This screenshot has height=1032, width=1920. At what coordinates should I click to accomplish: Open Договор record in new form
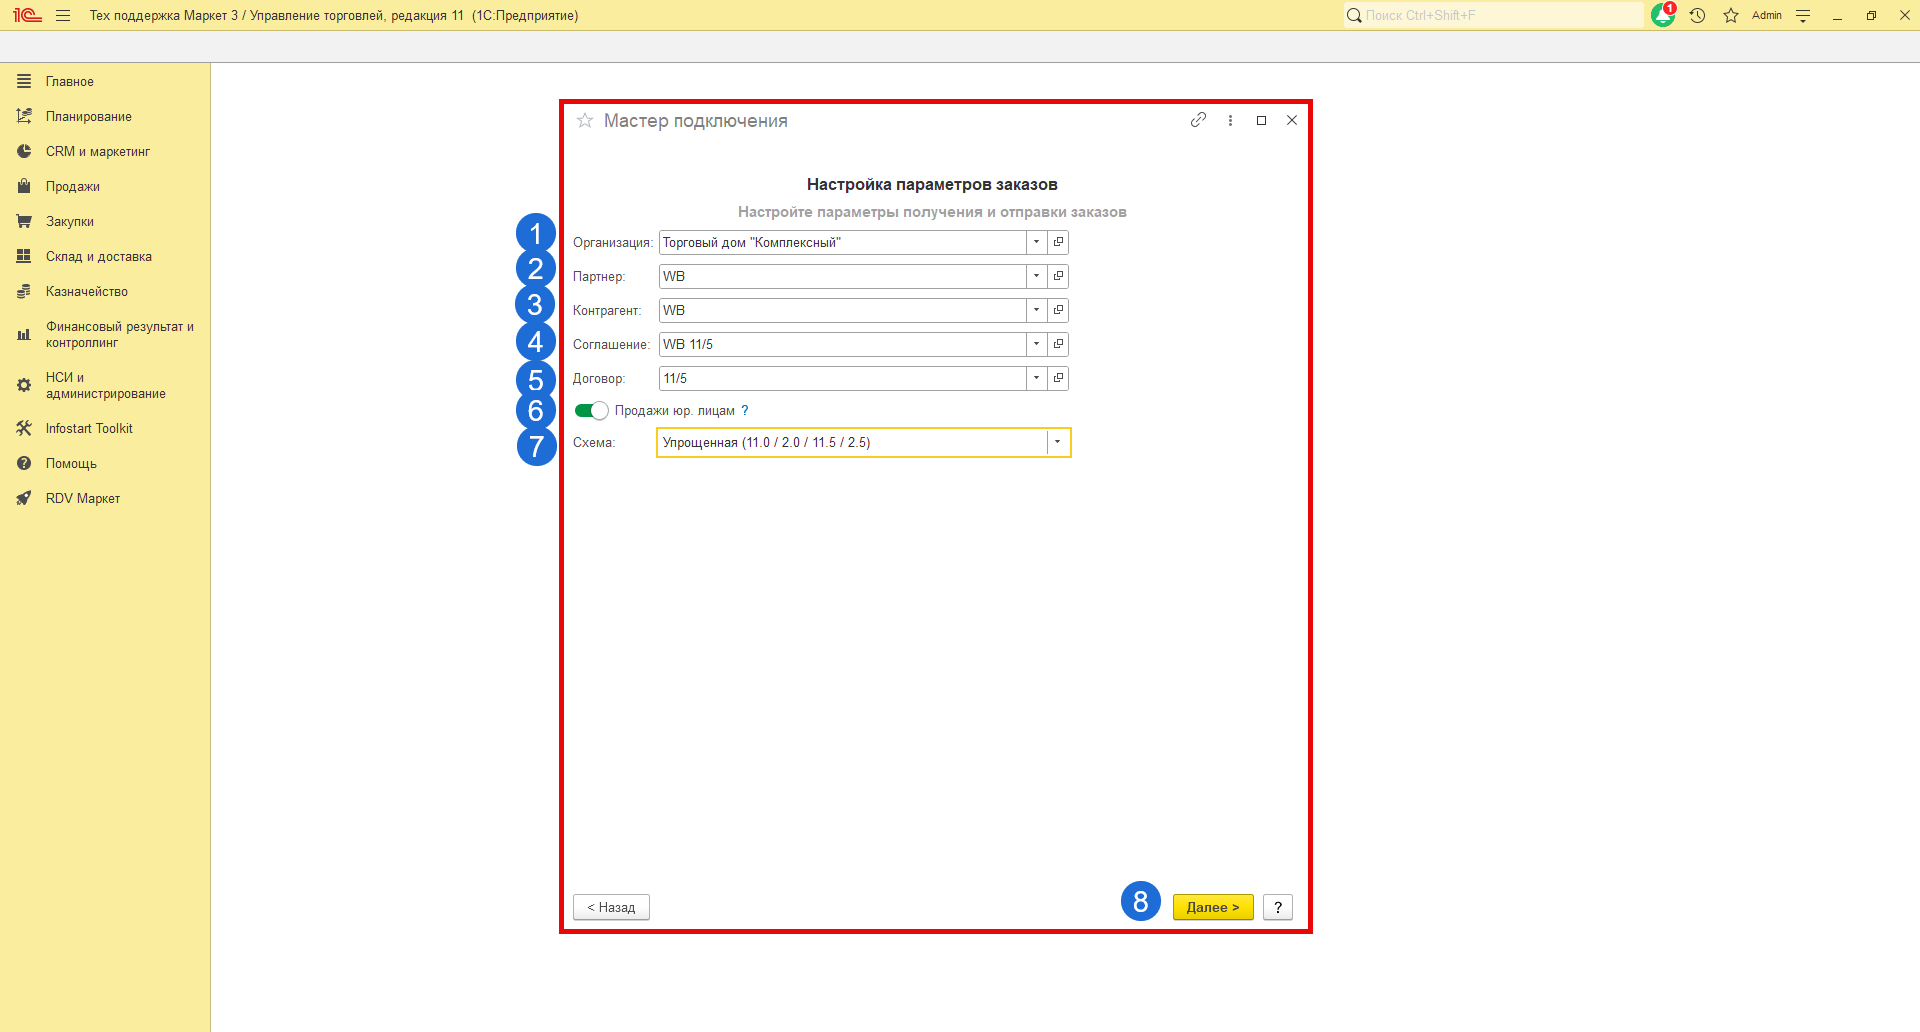click(x=1058, y=378)
